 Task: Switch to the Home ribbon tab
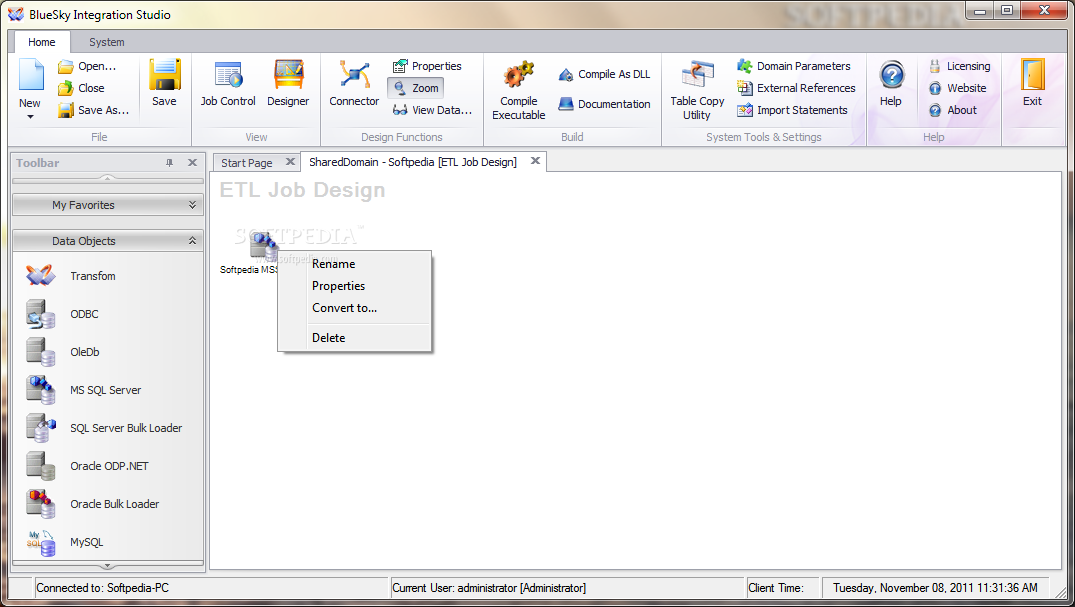tap(42, 43)
